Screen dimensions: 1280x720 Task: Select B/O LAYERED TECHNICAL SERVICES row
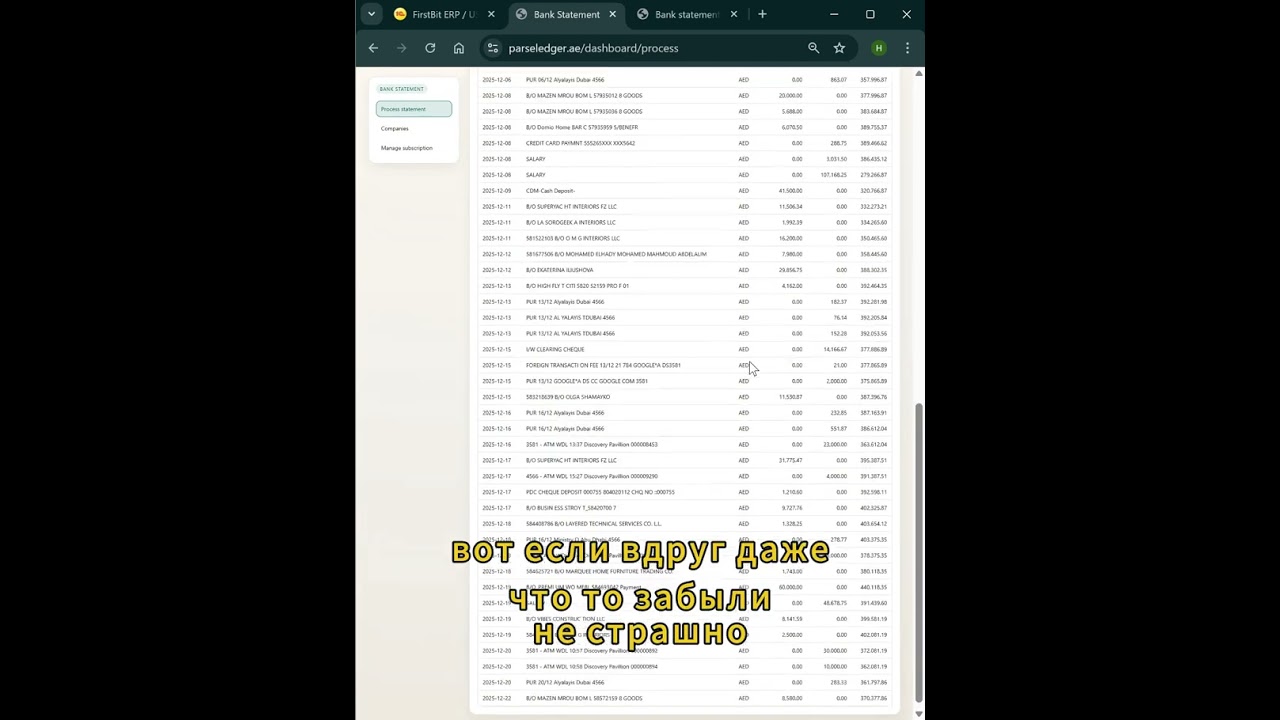coord(684,523)
